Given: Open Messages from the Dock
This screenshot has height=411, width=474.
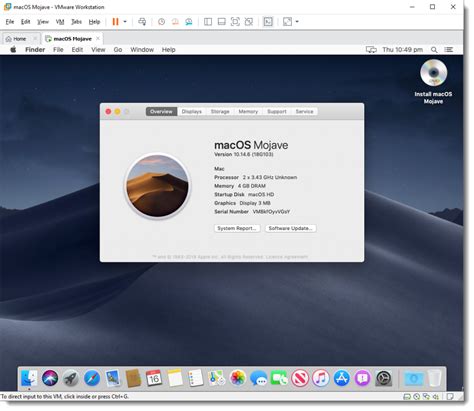Looking at the screenshot, I should point(258,378).
